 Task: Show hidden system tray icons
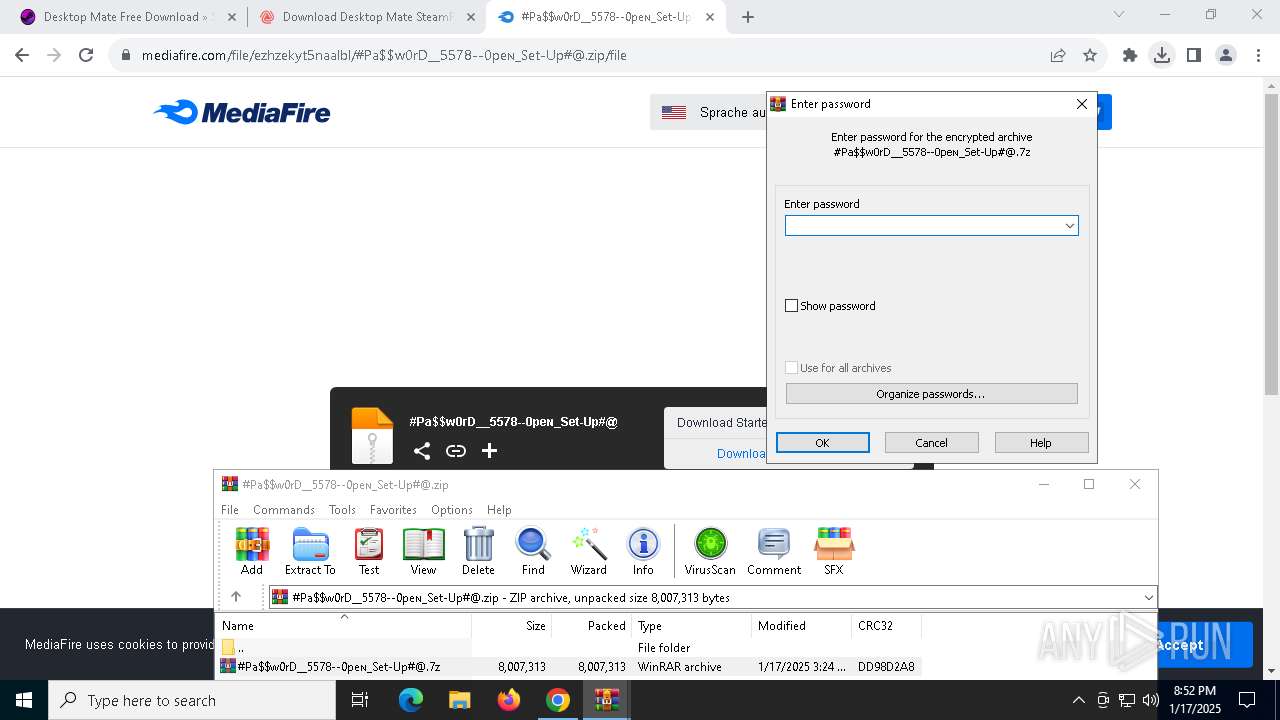[x=1078, y=700]
